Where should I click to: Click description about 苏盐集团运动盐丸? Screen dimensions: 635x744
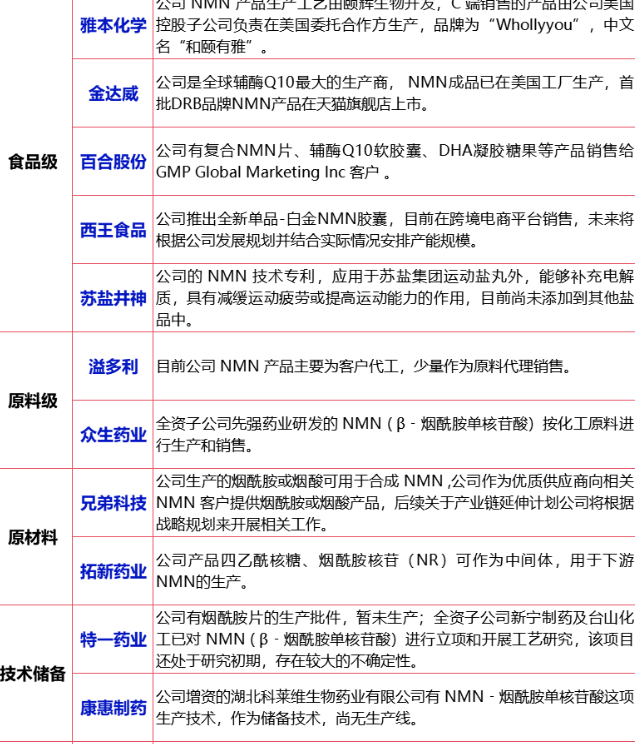pyautogui.click(x=395, y=298)
